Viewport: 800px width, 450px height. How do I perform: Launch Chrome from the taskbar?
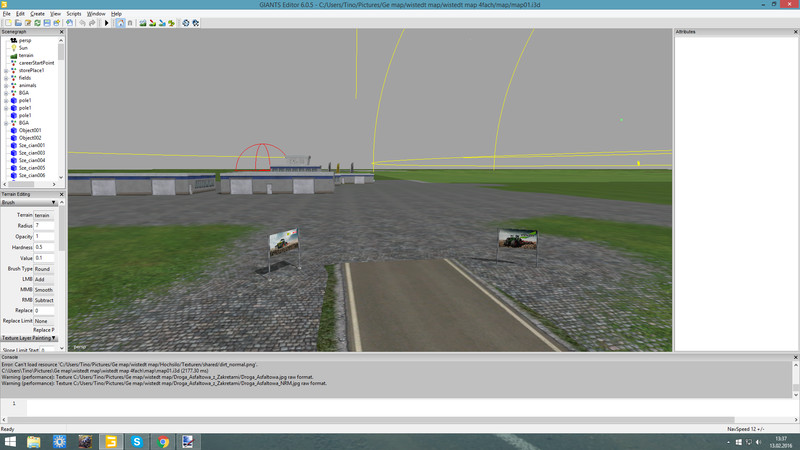[162, 441]
